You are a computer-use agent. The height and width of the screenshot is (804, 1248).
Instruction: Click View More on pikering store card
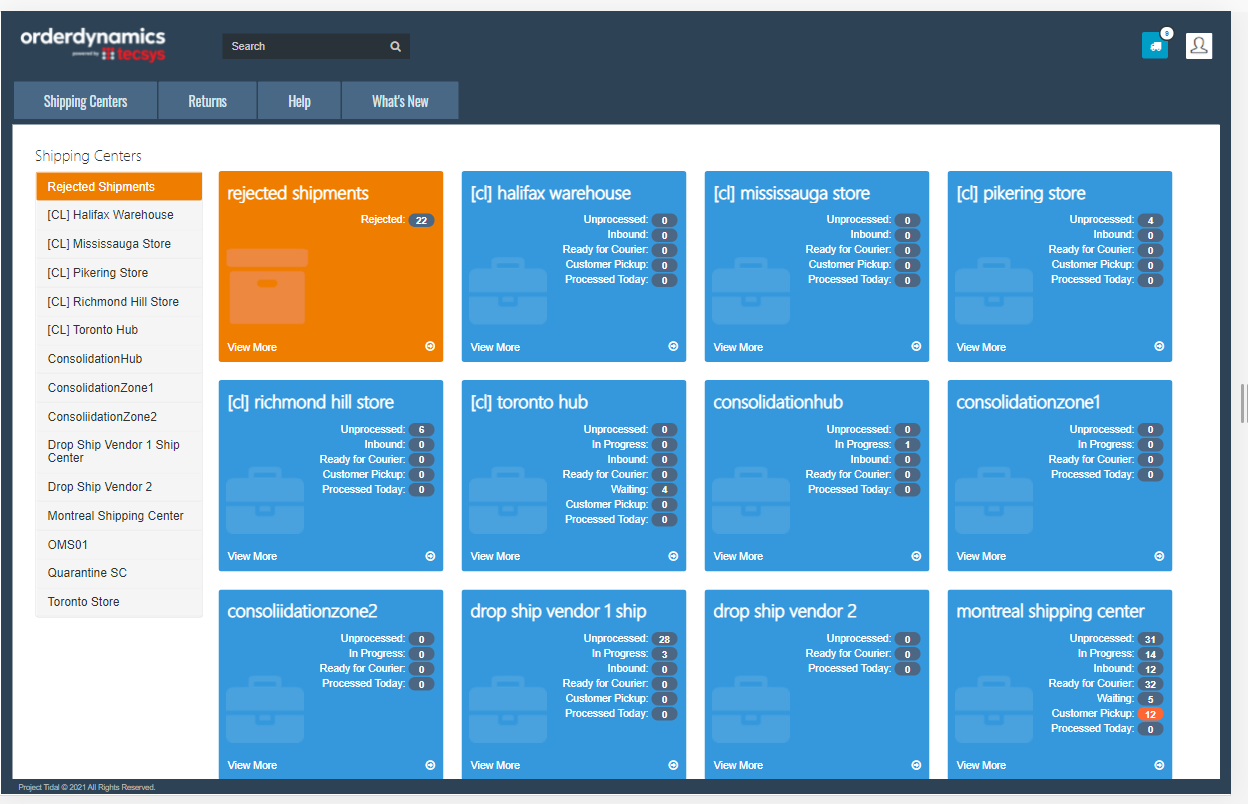981,347
